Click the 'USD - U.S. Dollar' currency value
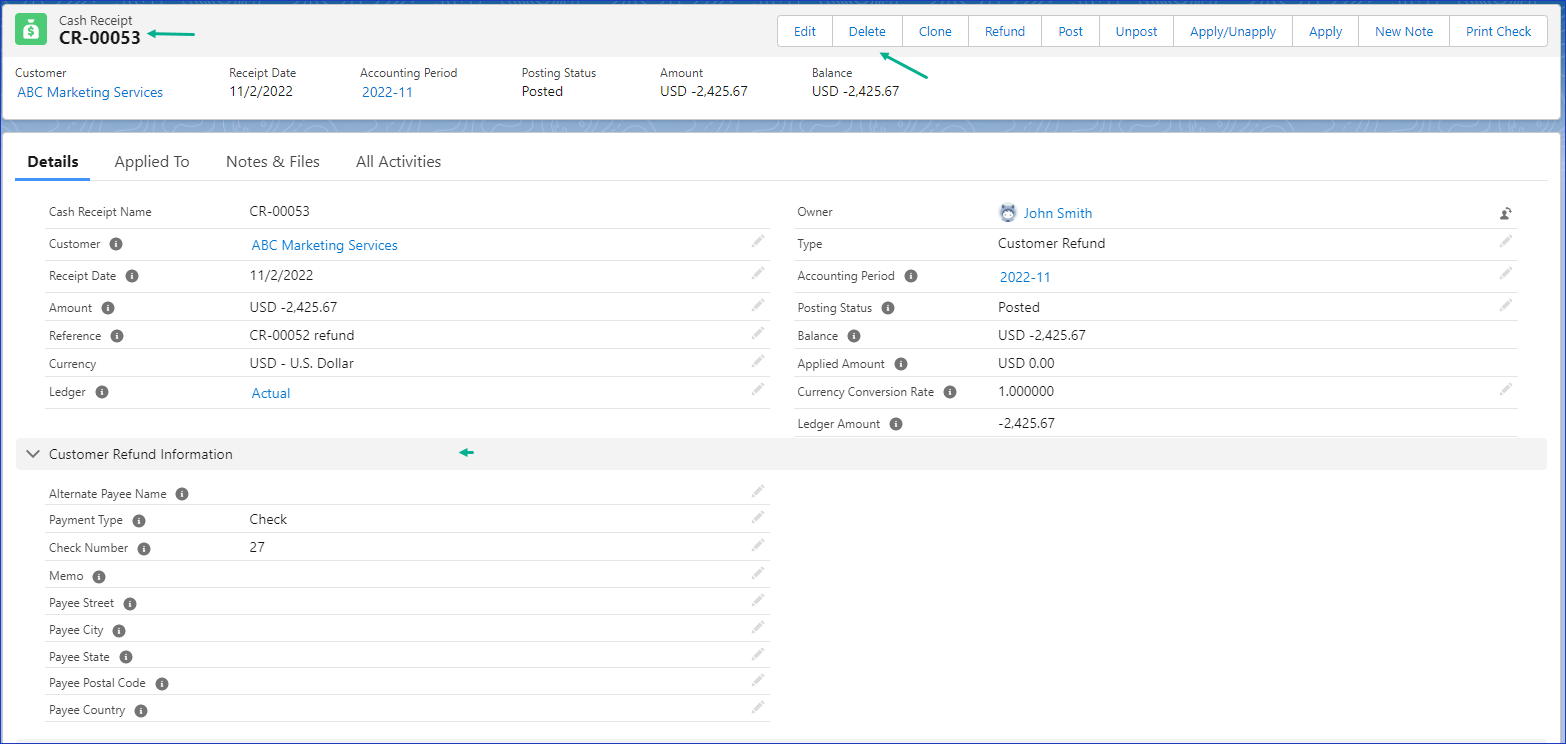This screenshot has height=744, width=1566. coord(302,363)
